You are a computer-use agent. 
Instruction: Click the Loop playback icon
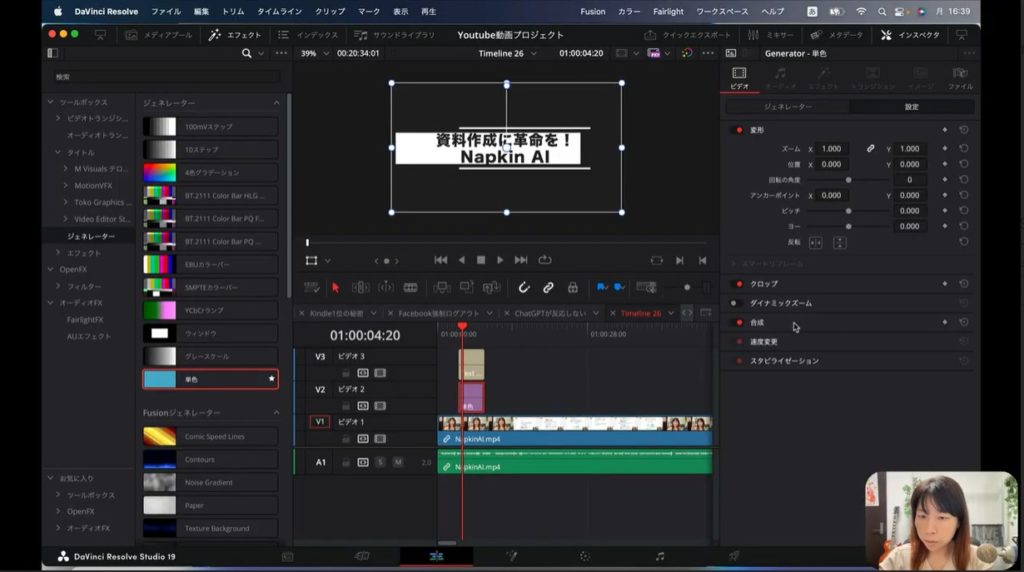pyautogui.click(x=545, y=260)
